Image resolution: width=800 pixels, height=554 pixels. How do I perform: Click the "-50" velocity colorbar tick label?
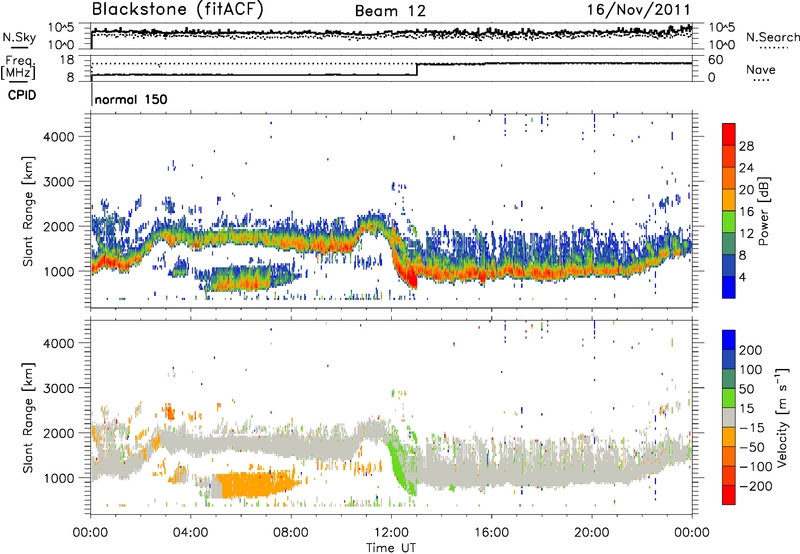click(752, 447)
